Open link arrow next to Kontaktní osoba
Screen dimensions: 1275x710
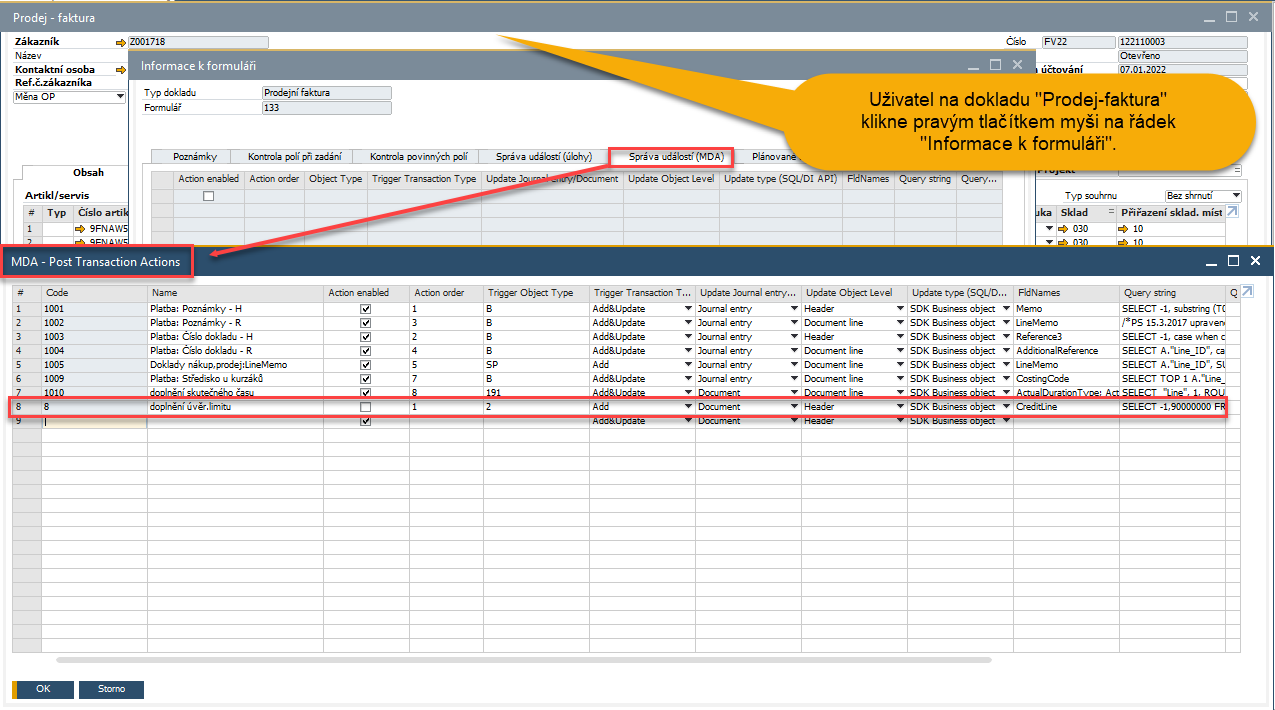122,70
